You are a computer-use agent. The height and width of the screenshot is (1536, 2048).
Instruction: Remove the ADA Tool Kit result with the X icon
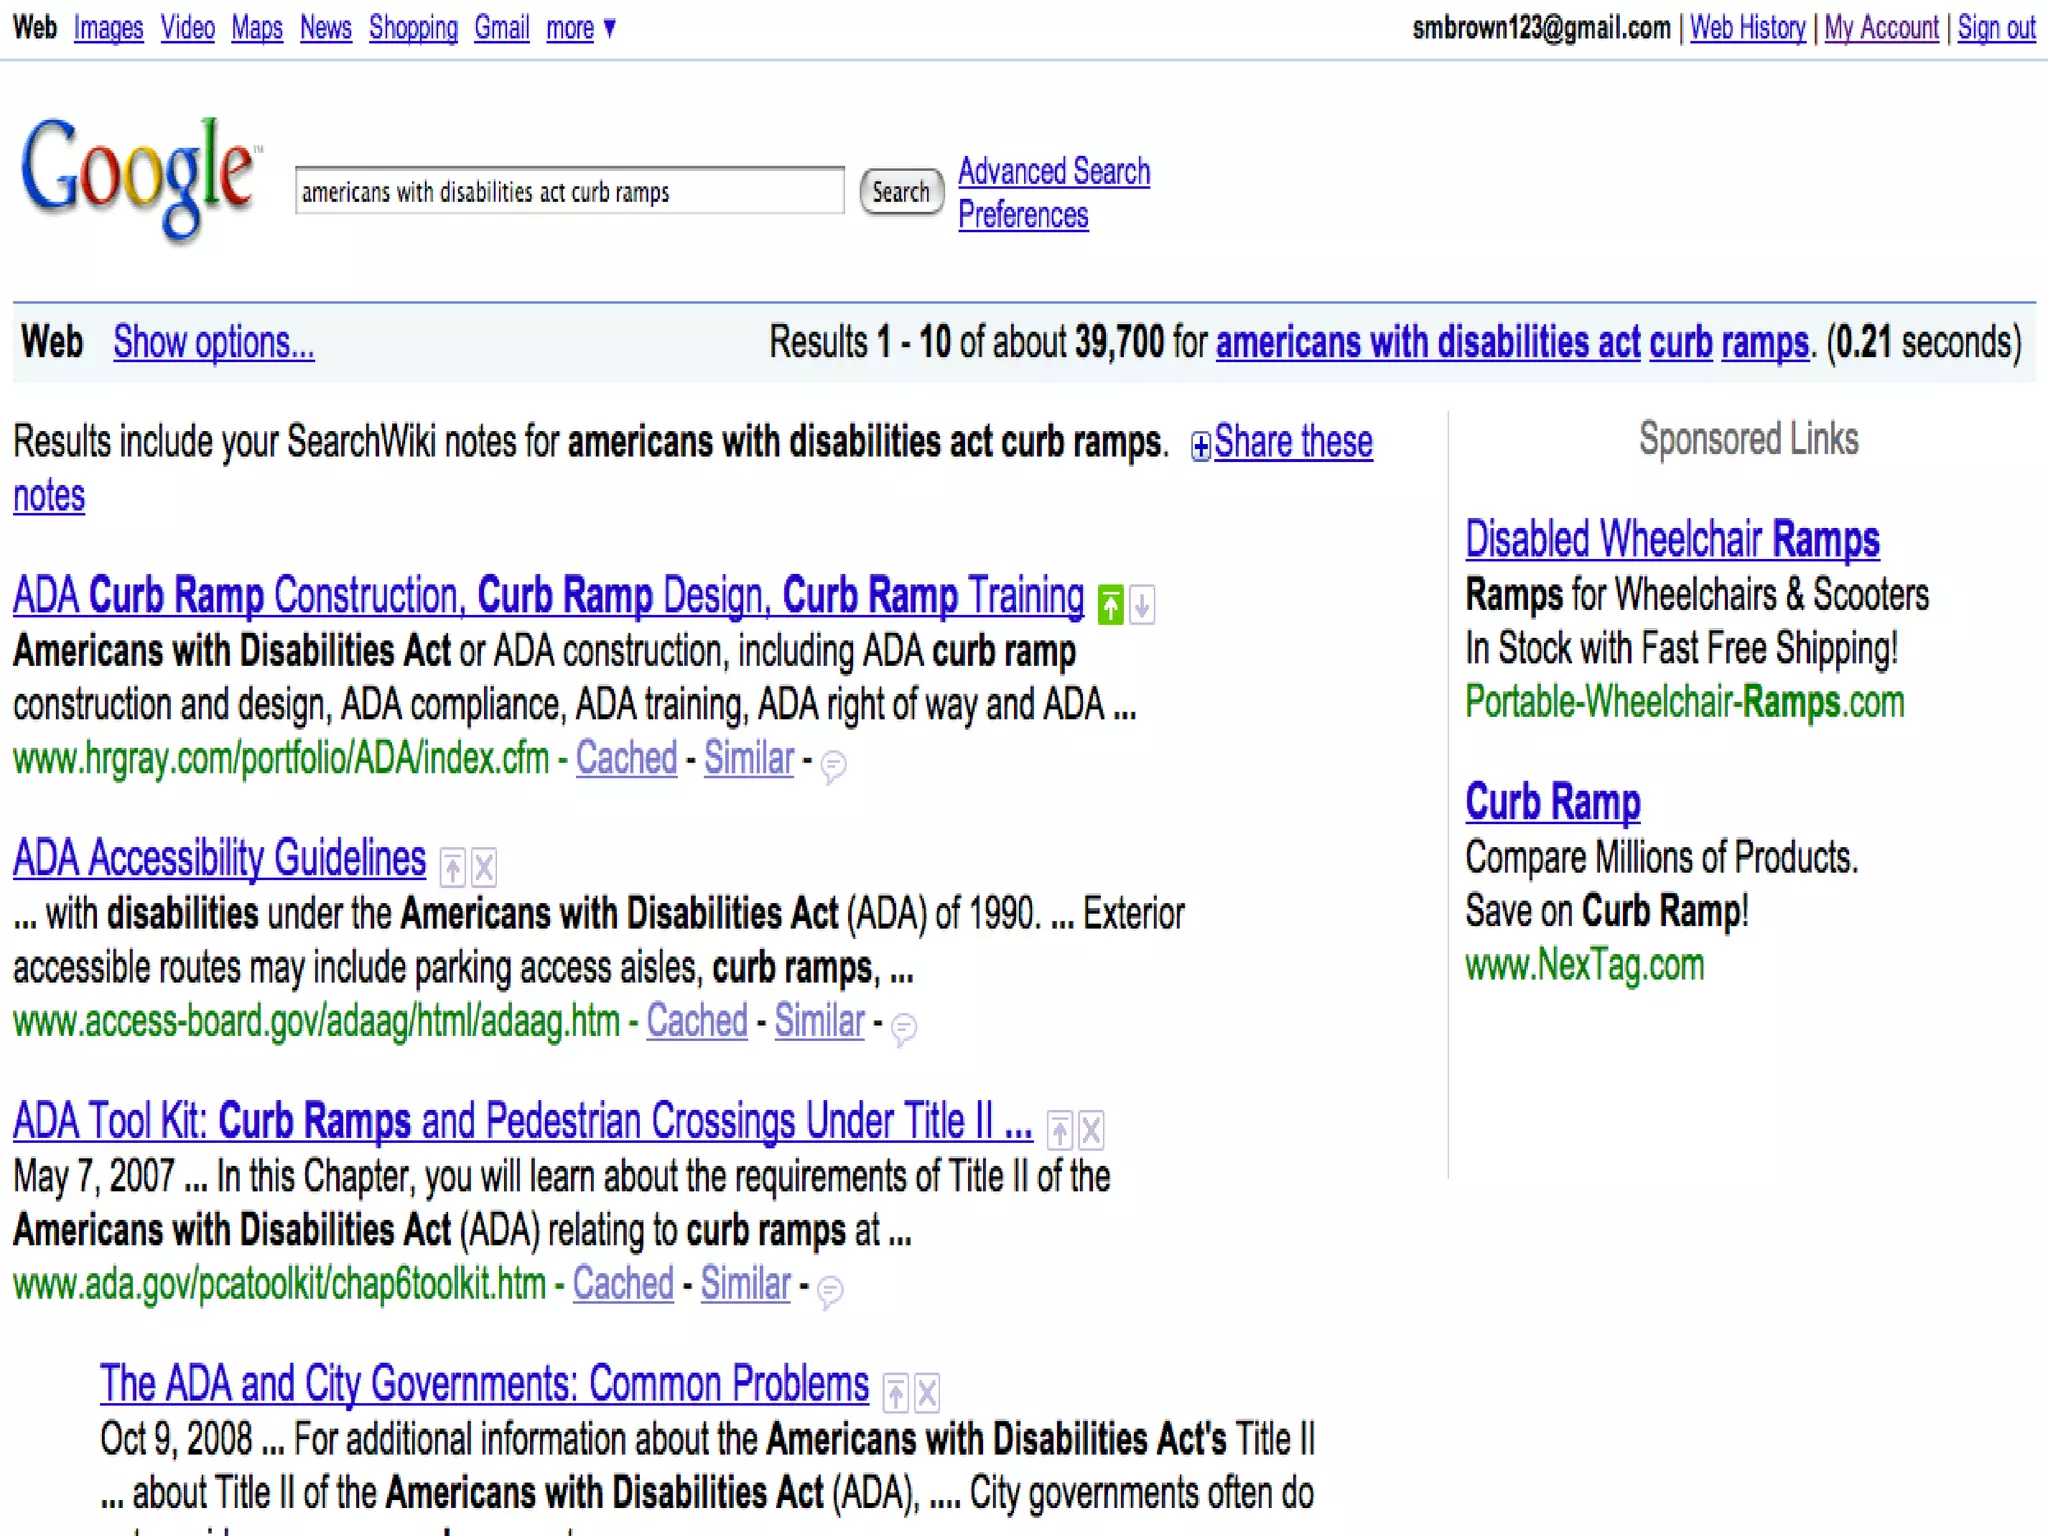(x=1091, y=1130)
